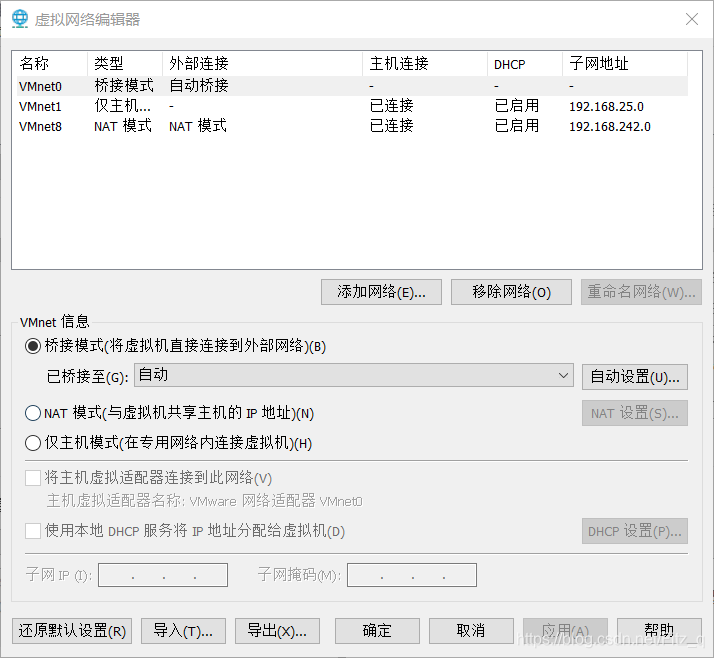Select 仅主机模式 radio button

coord(33,443)
